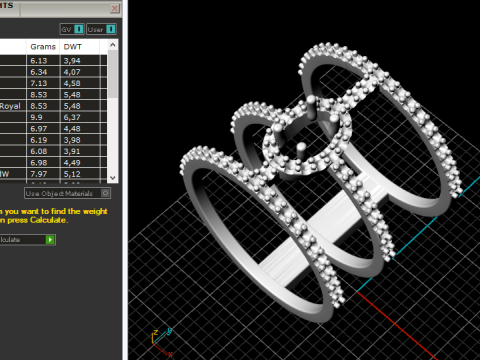
Task: Select the 4,07 DWT cell
Action: 80,72
